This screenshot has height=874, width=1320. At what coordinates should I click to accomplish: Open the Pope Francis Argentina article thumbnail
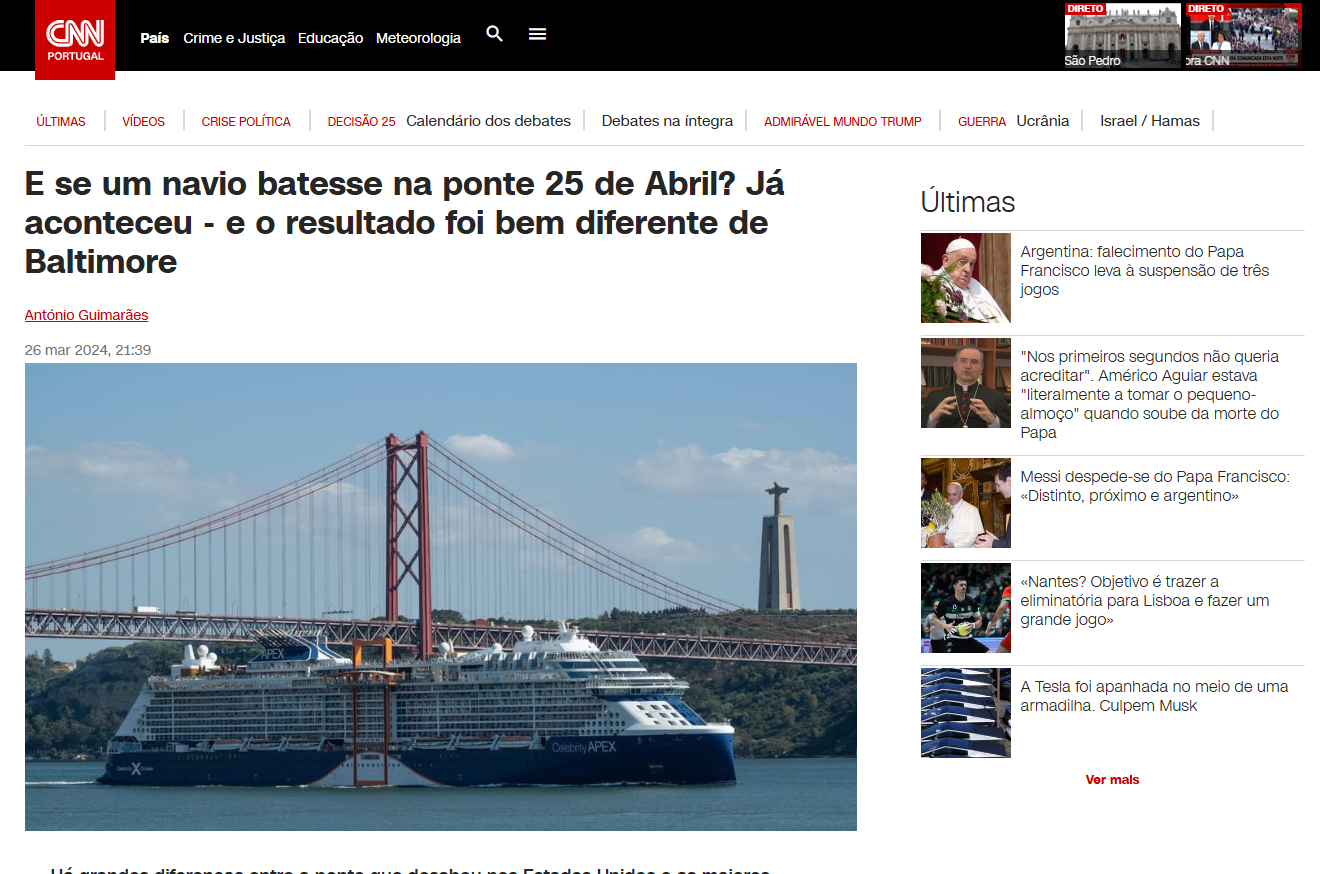[965, 278]
